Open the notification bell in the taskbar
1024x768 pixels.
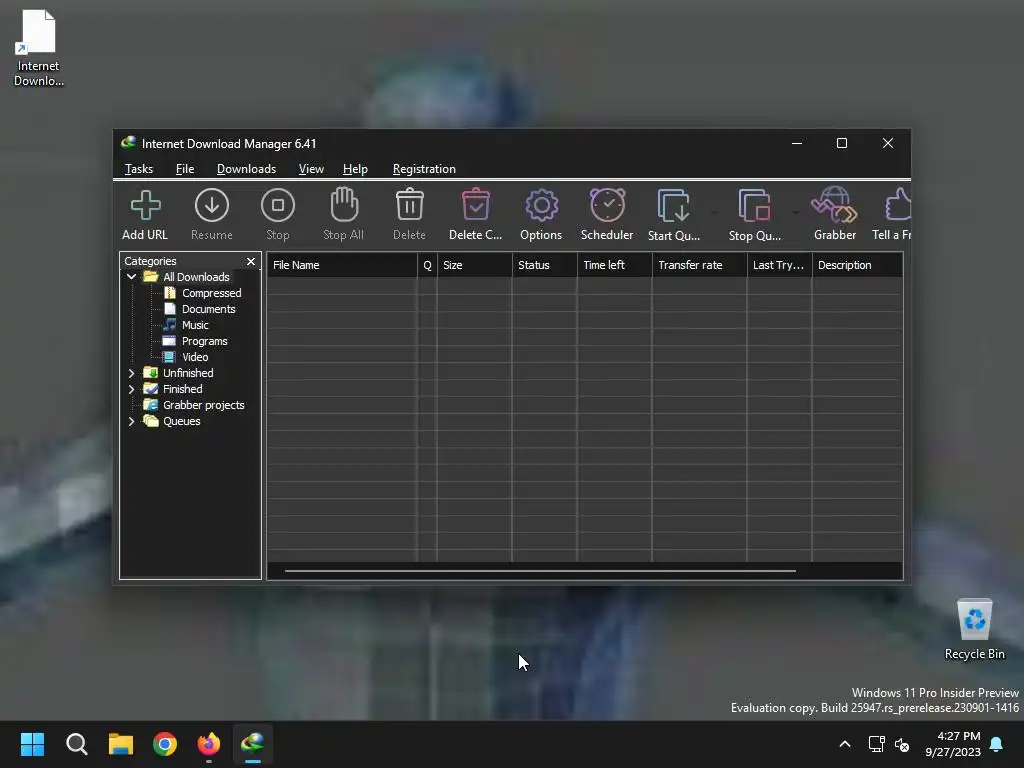997,744
